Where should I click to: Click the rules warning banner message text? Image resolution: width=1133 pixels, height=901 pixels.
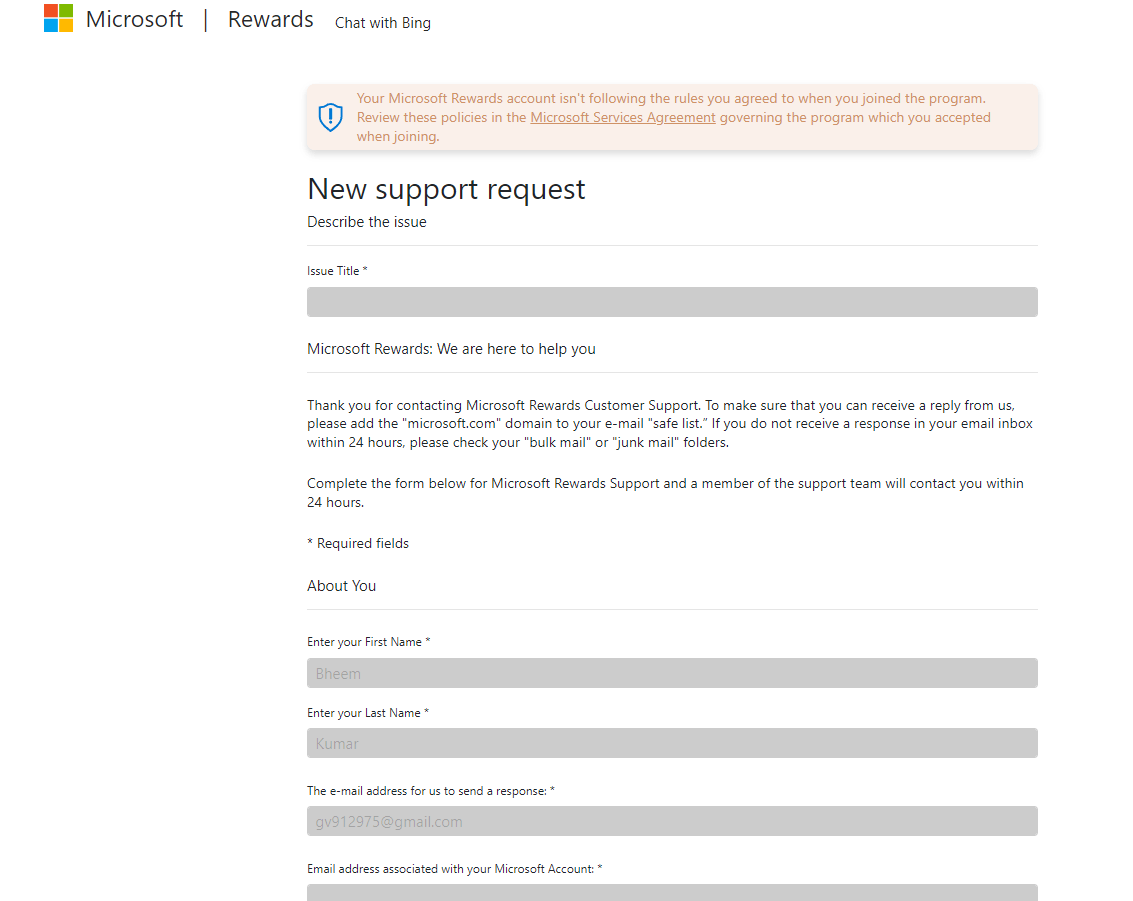pyautogui.click(x=673, y=118)
